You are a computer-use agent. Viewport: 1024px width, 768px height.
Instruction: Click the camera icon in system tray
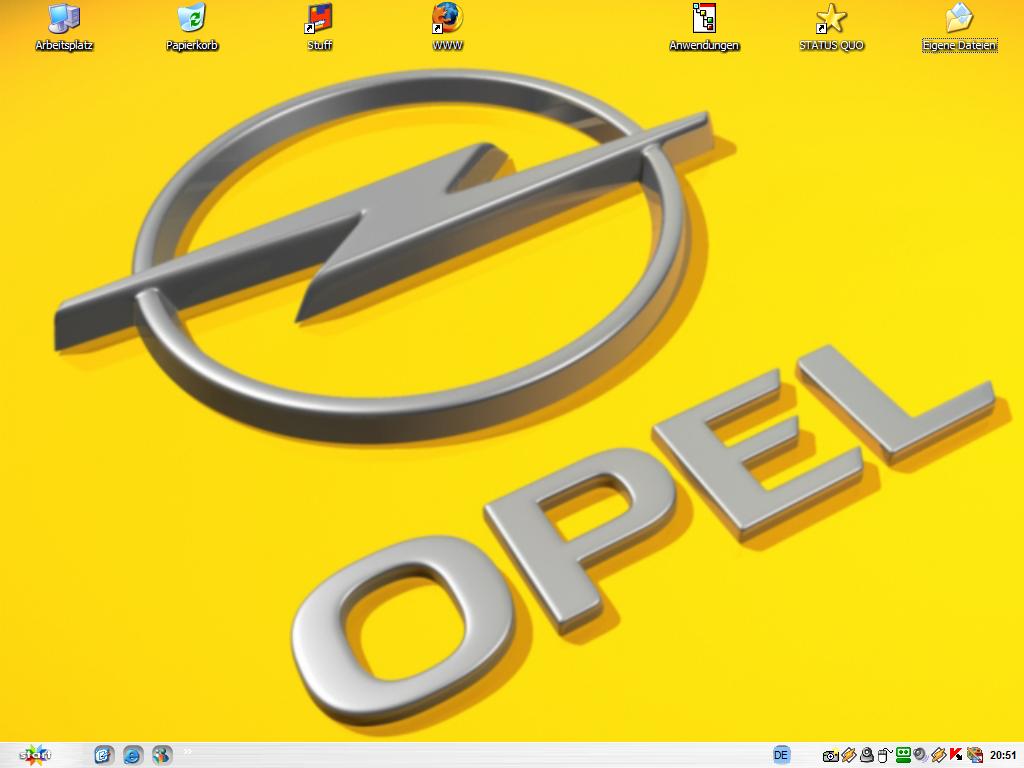pyautogui.click(x=830, y=756)
